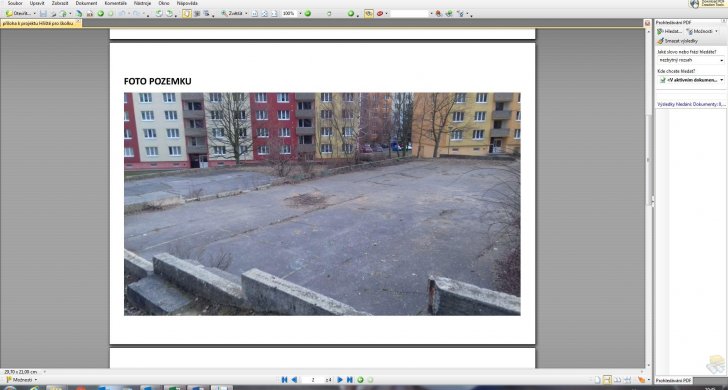Click the rotate counterclockwise icon

click(159, 13)
